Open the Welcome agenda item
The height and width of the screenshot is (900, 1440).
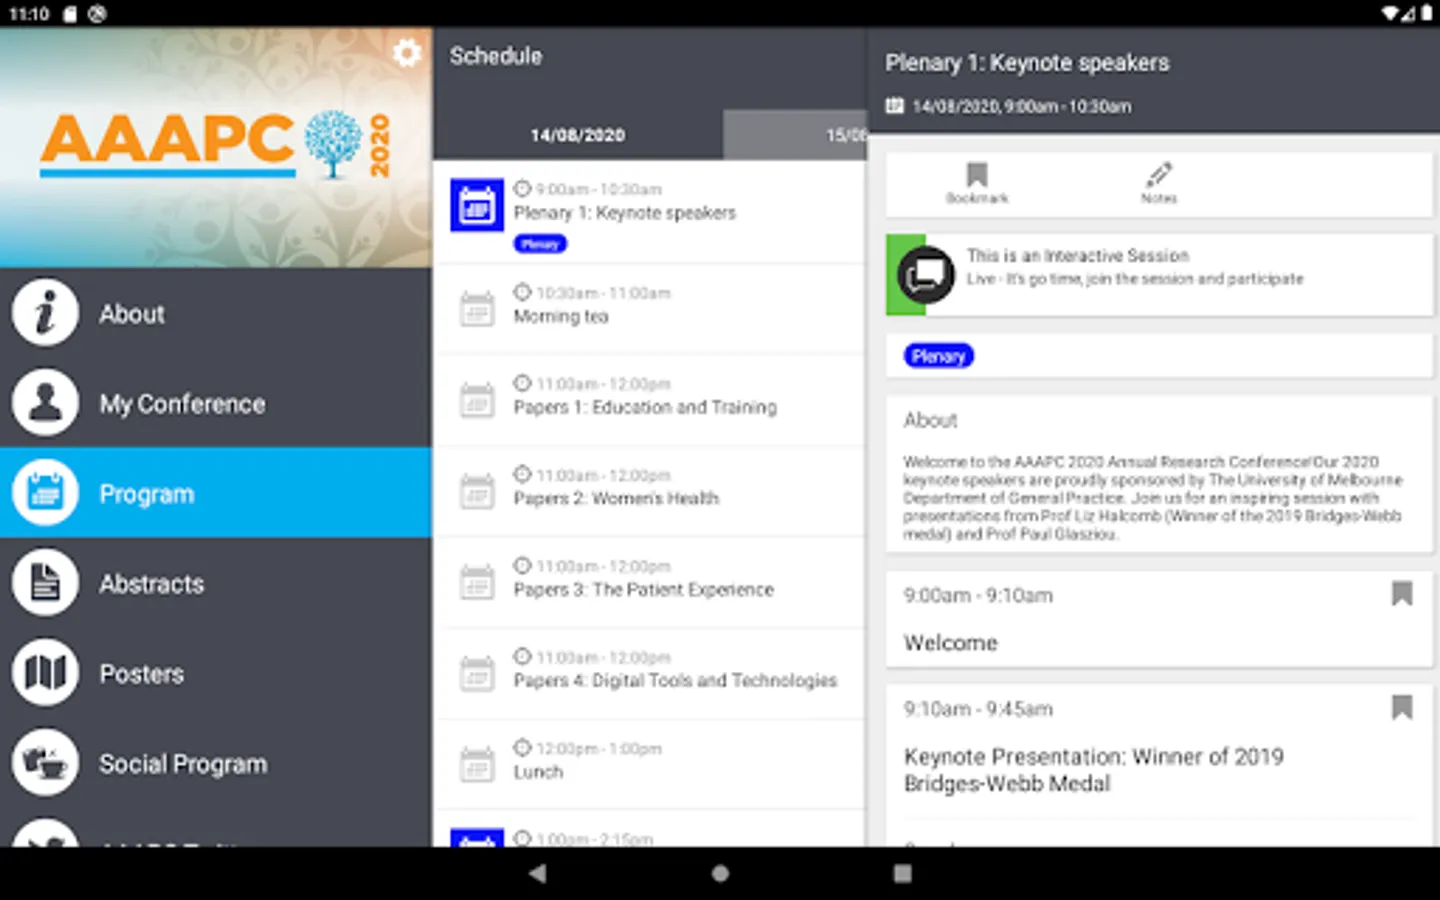click(x=1160, y=619)
